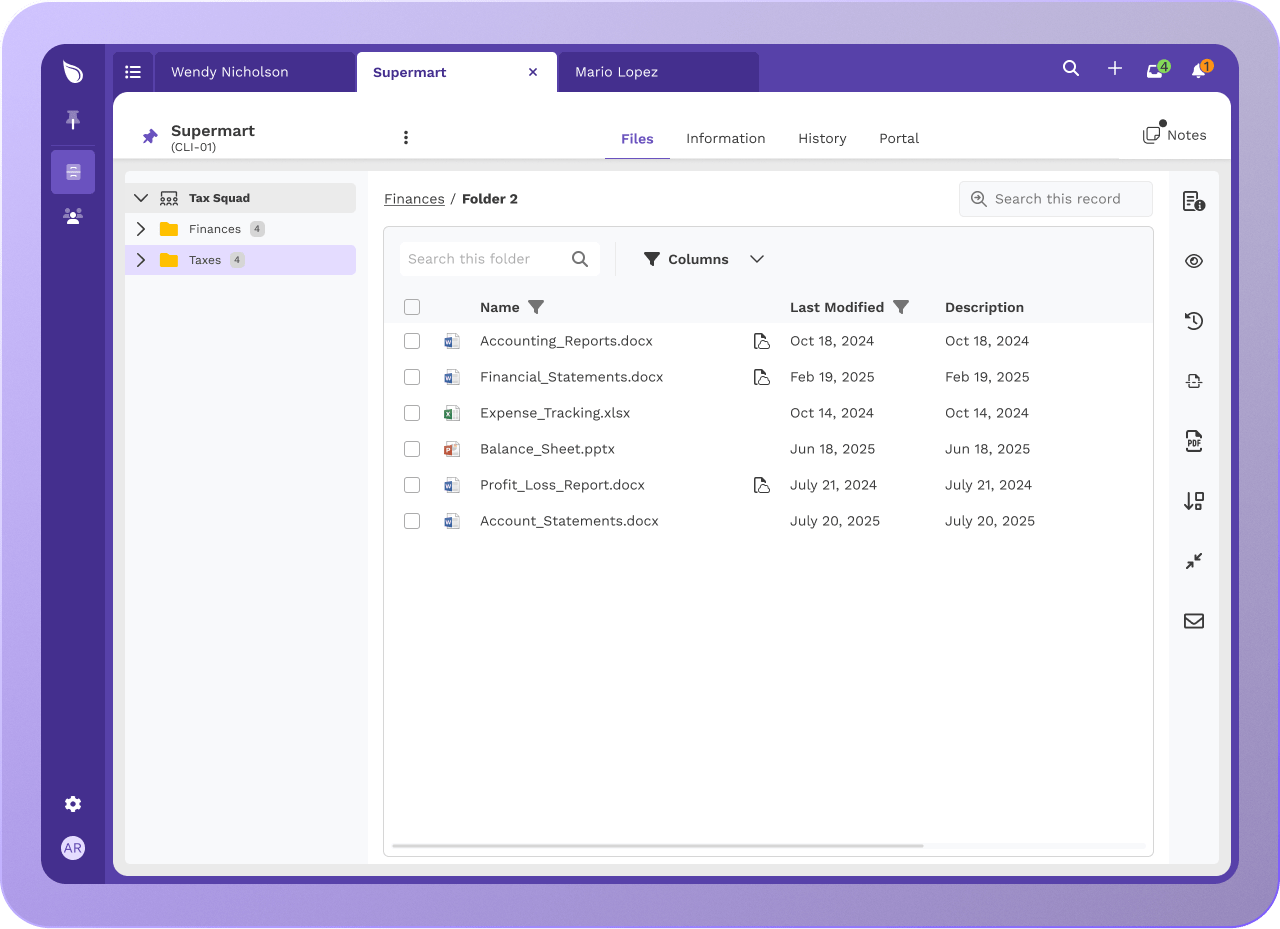Click the scan document icon in right toolbar
Image resolution: width=1280 pixels, height=929 pixels.
coord(1194,381)
